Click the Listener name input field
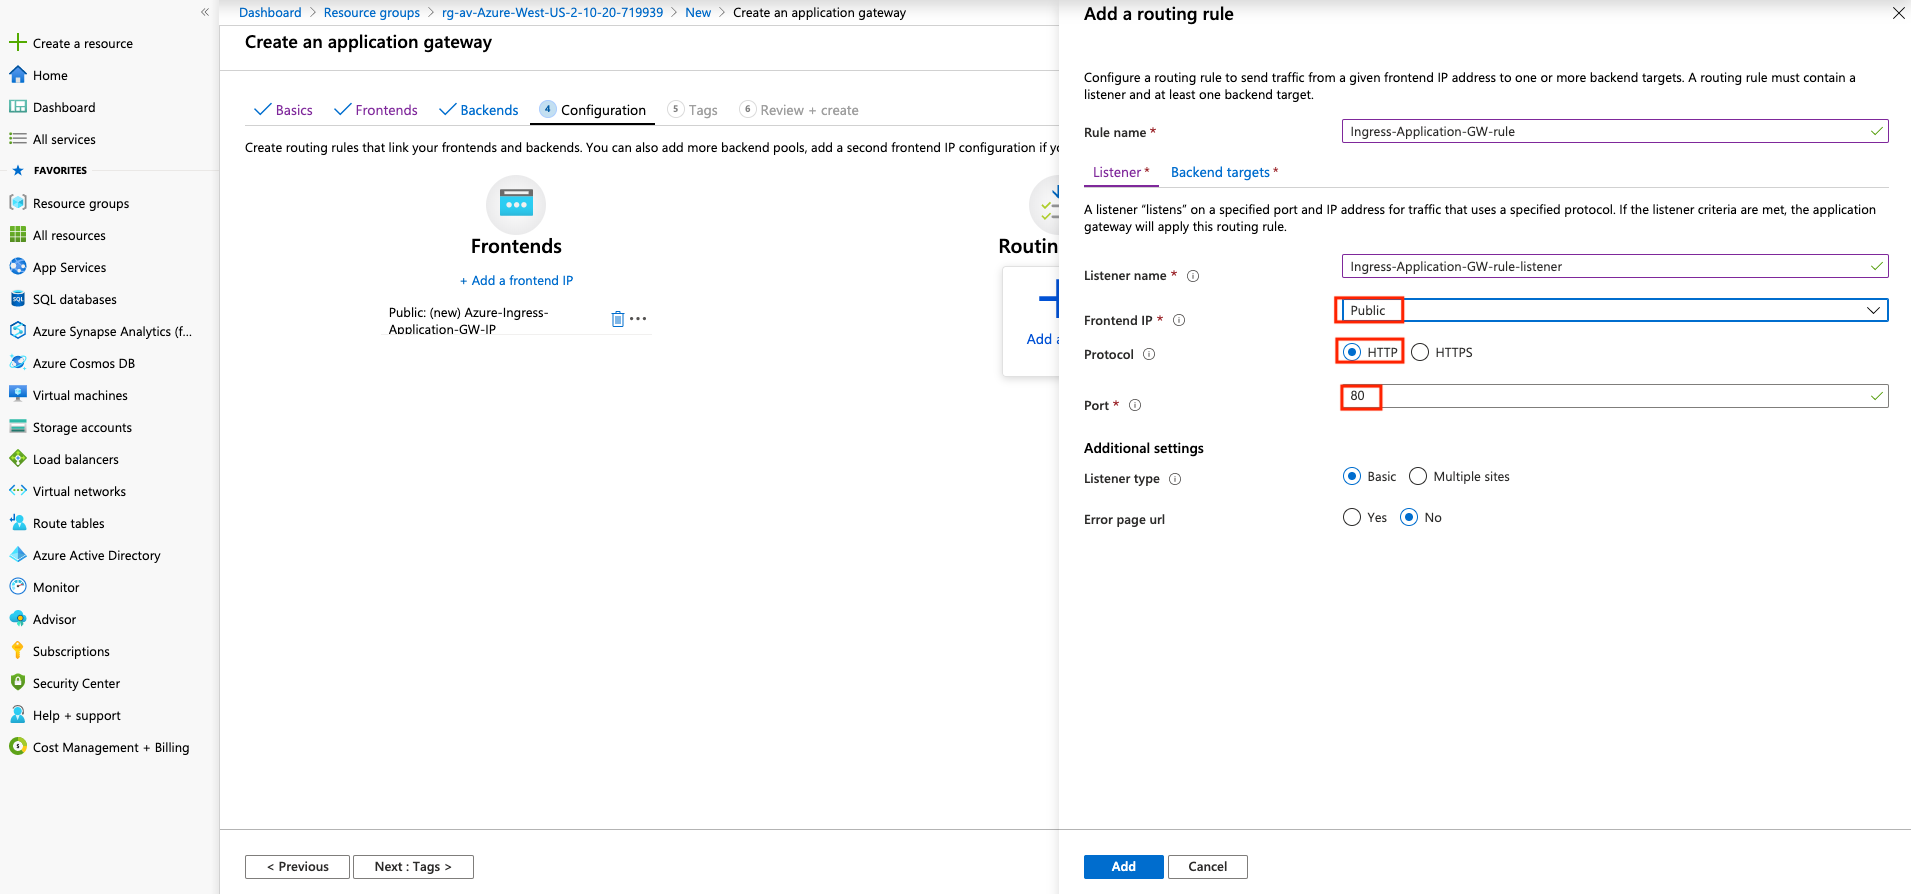Screen dimensions: 1911x894 (x=1615, y=266)
